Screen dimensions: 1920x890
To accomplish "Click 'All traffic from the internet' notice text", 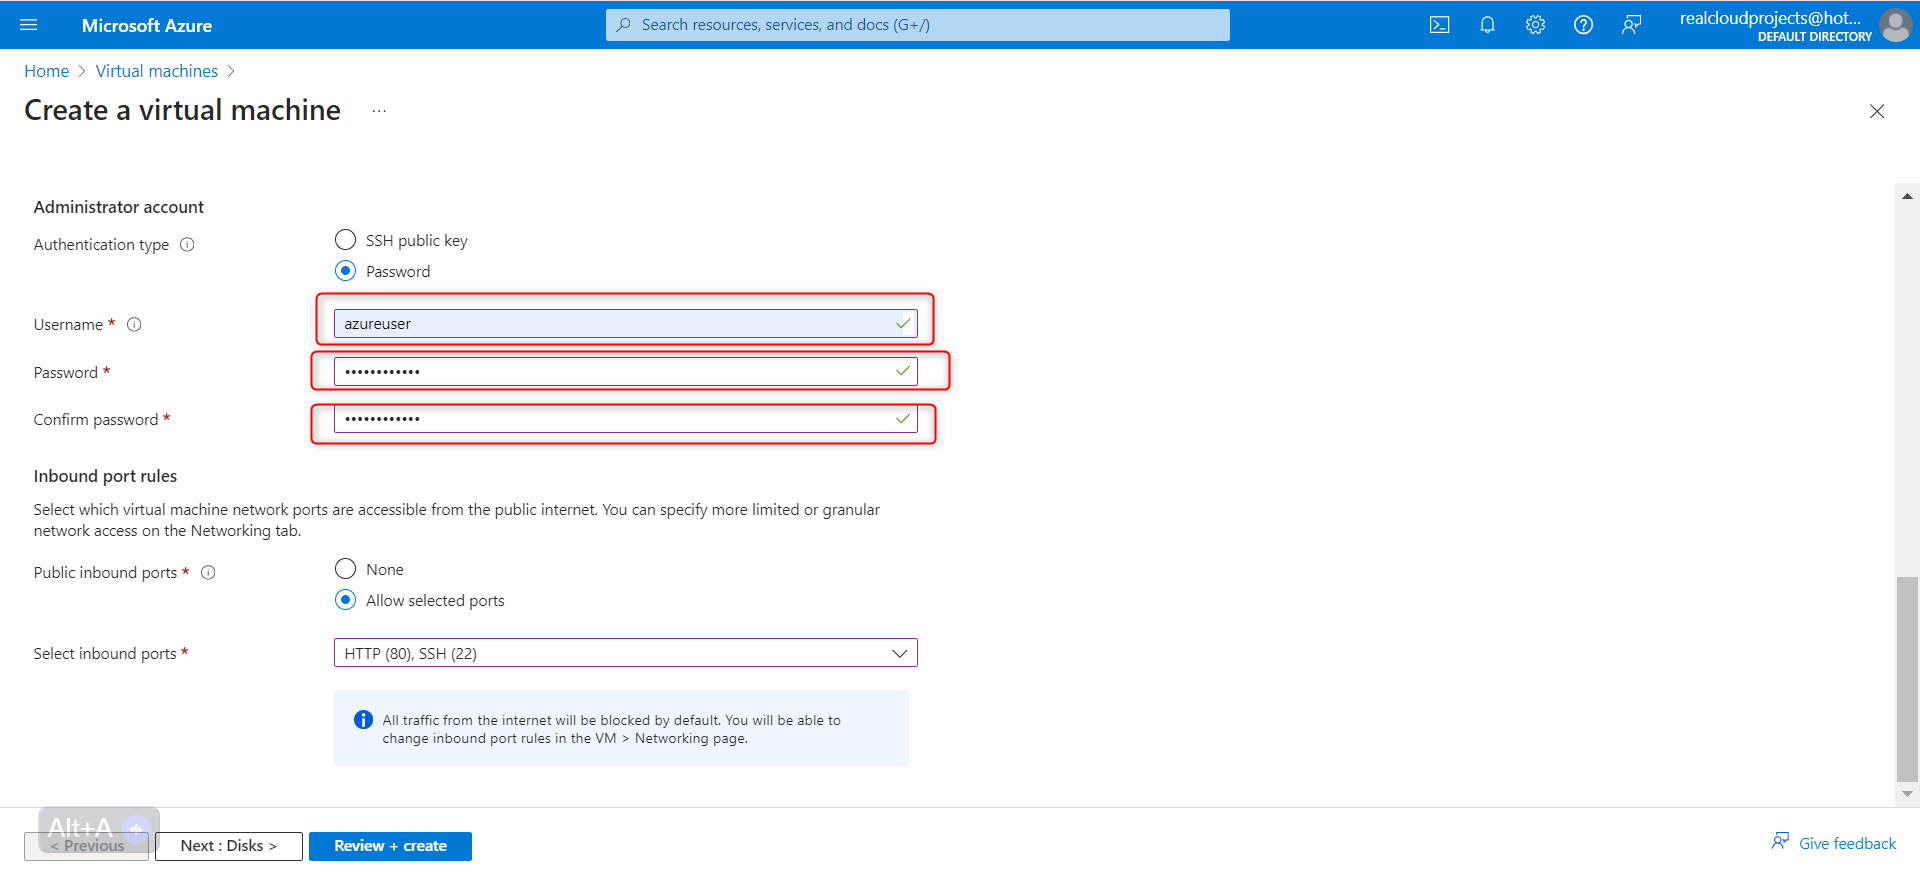I will 611,729.
